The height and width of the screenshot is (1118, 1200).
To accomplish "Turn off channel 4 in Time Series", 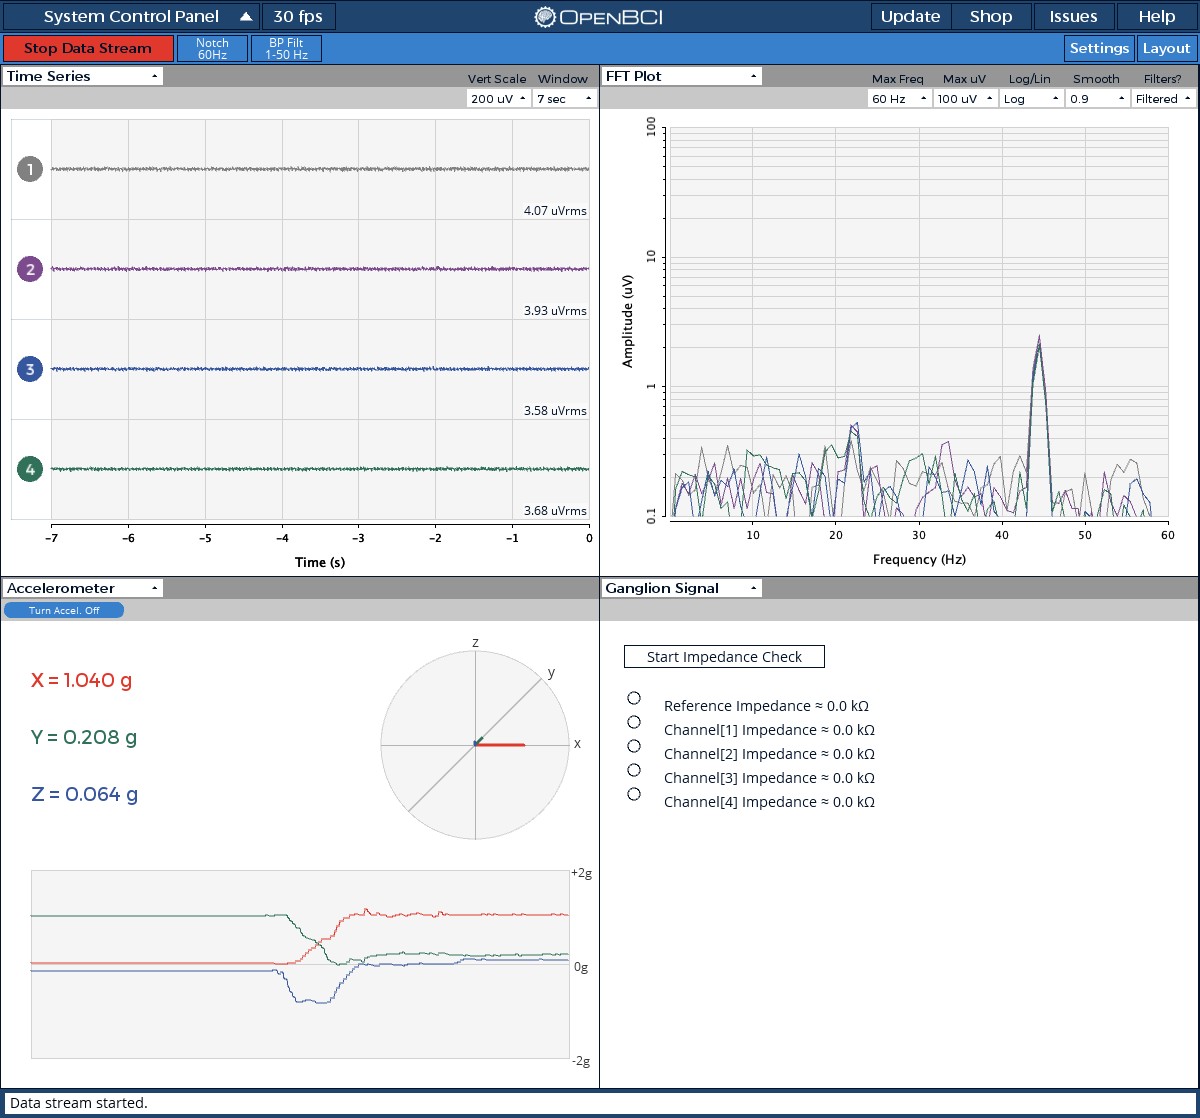I will 29,469.
